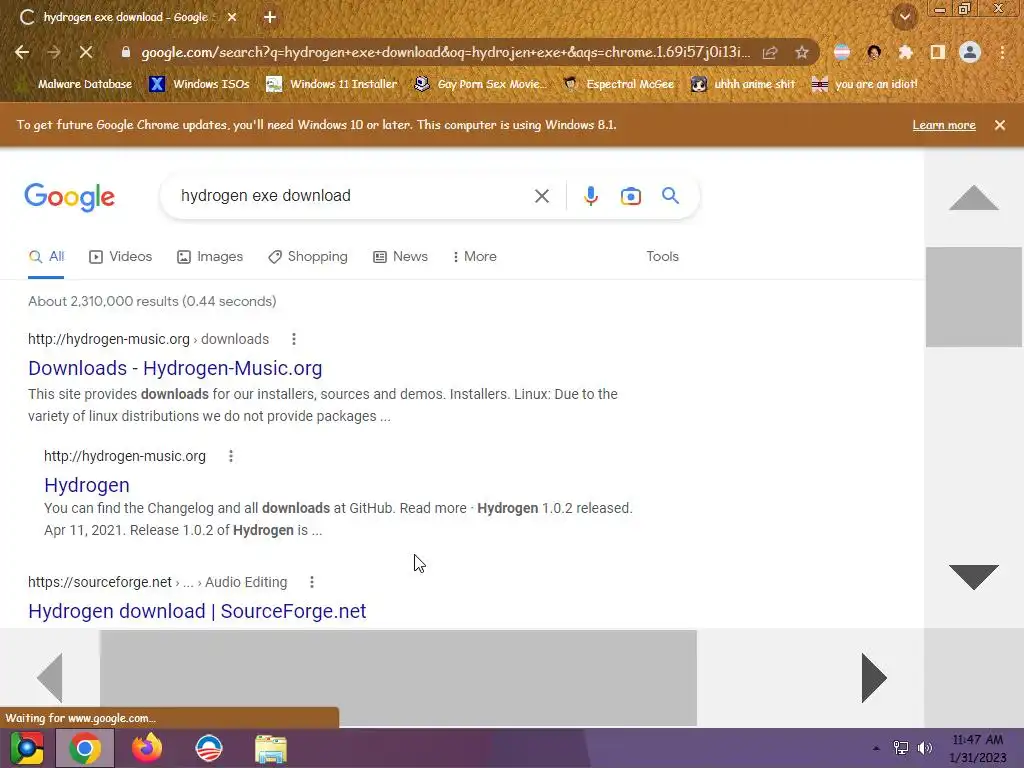Open the Extensions puzzle icon
The height and width of the screenshot is (768, 1024).
coord(905,52)
